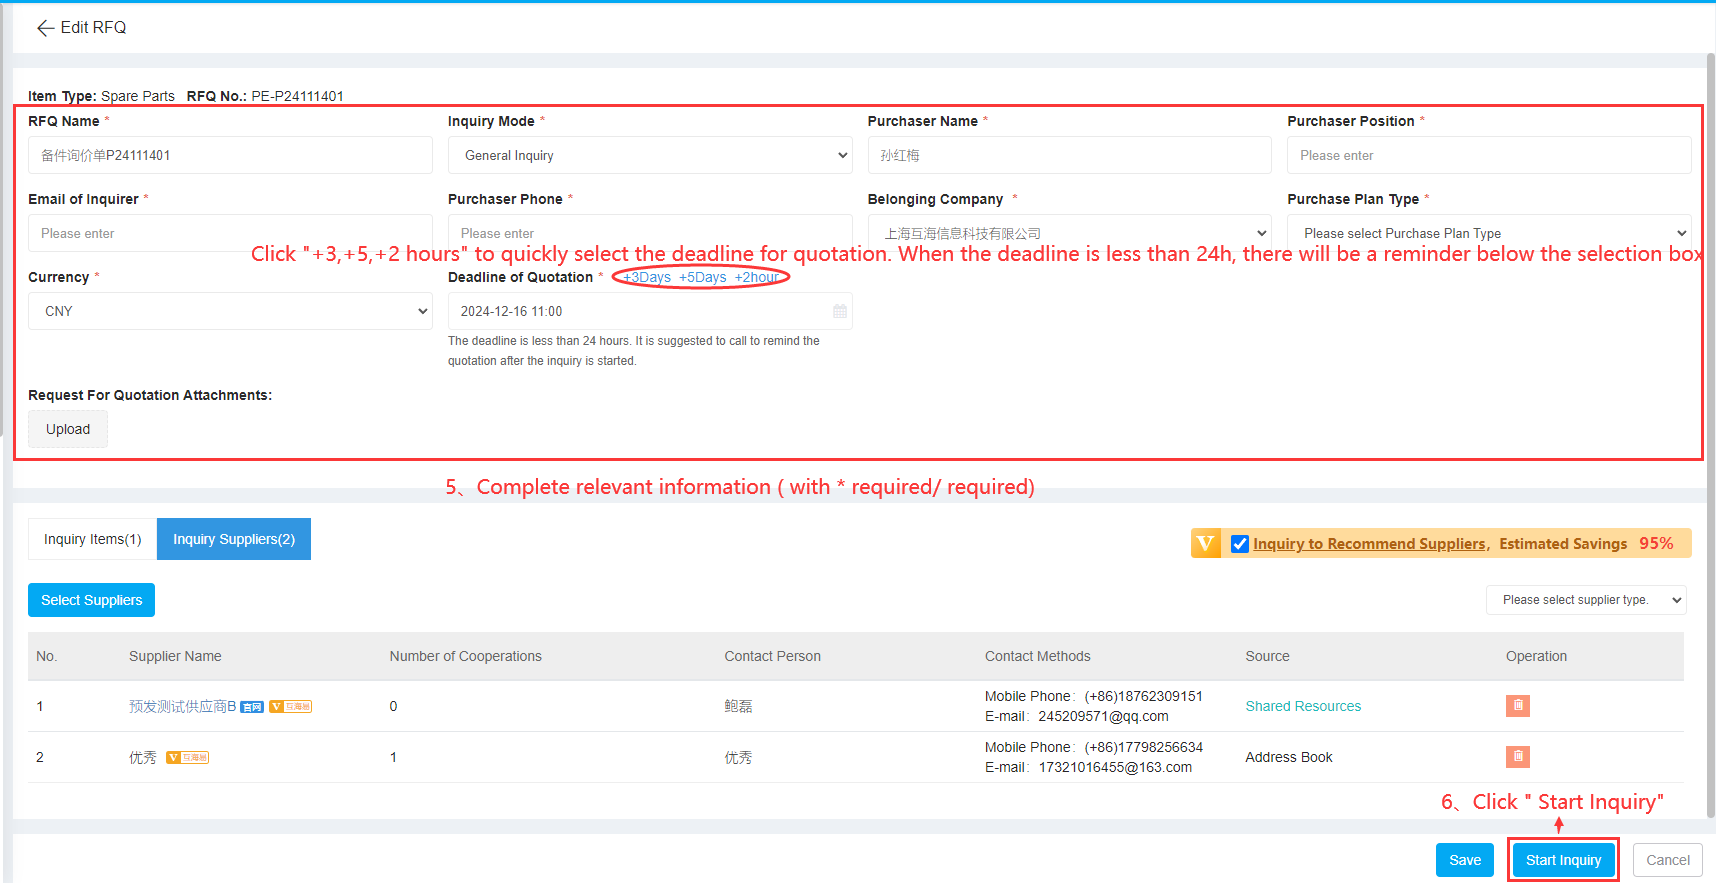Switch to Inquiry Suppliers(2) tab
Screen dimensions: 1716x883
pyautogui.click(x=234, y=539)
